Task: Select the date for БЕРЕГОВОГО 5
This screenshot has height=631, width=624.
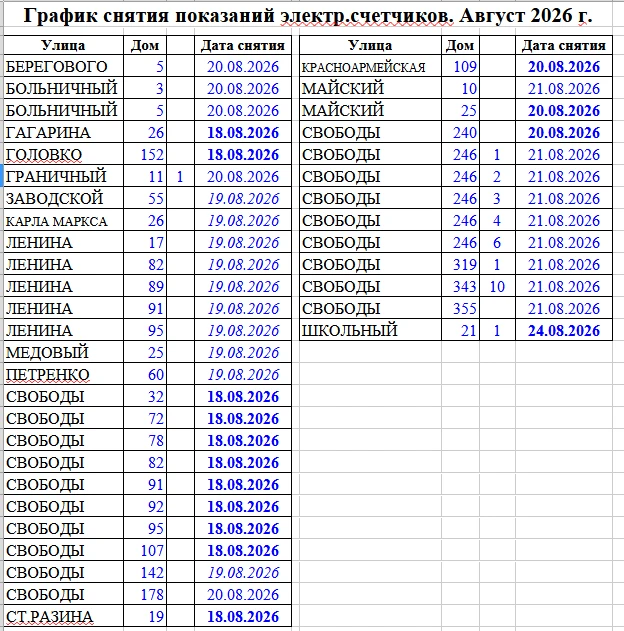Action: (x=243, y=66)
